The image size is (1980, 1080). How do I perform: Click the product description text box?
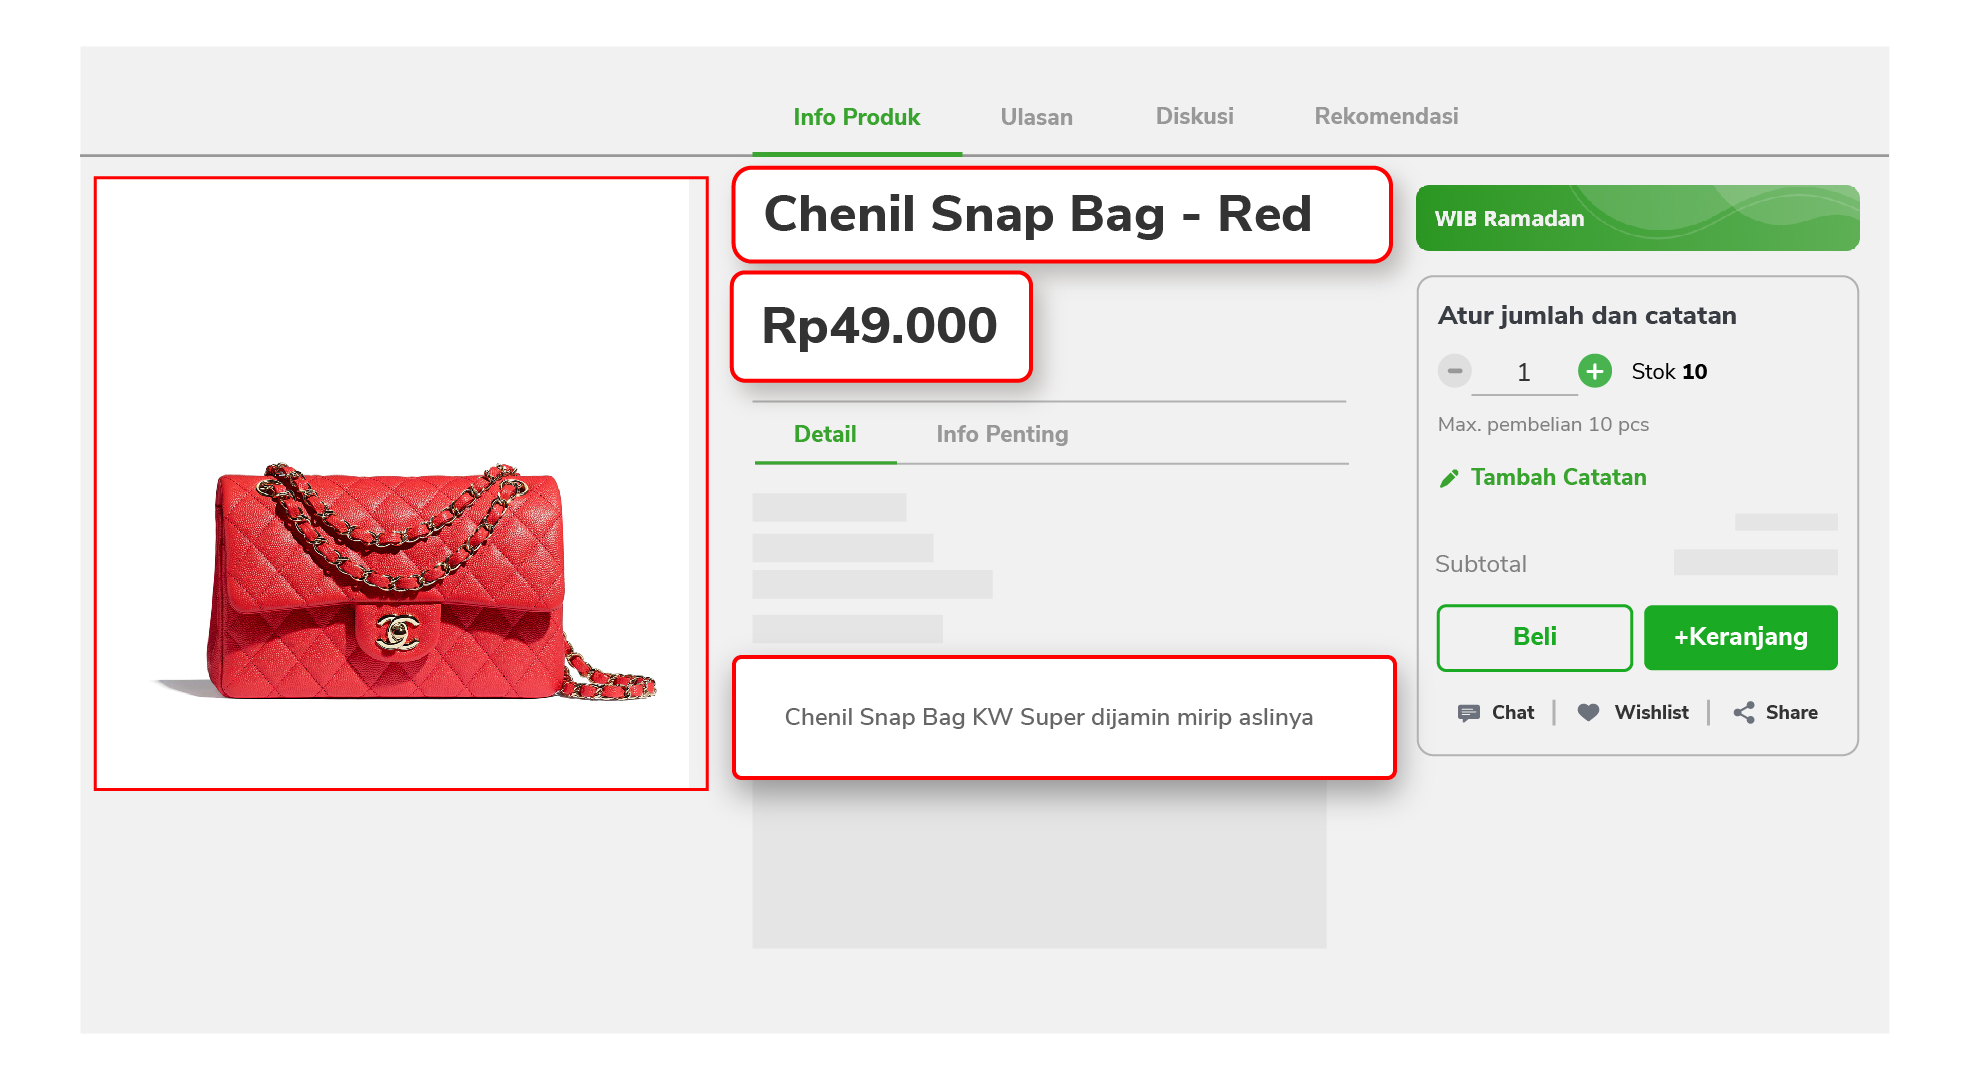1064,717
